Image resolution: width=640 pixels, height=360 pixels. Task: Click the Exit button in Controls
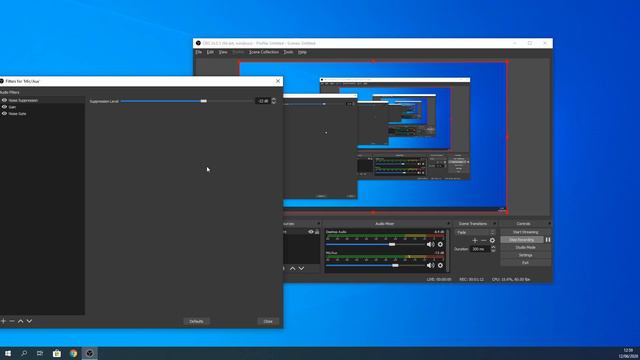pos(526,263)
